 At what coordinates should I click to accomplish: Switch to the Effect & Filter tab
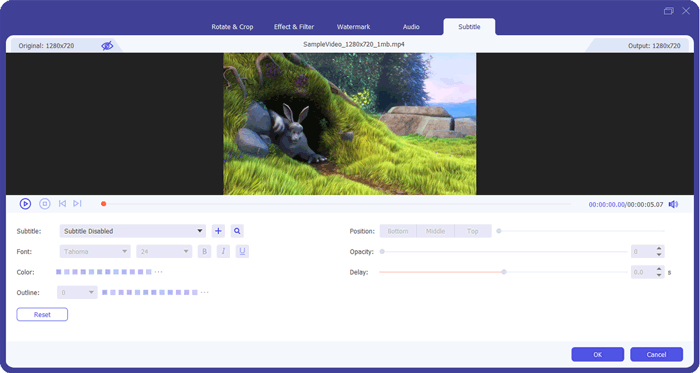(x=294, y=27)
